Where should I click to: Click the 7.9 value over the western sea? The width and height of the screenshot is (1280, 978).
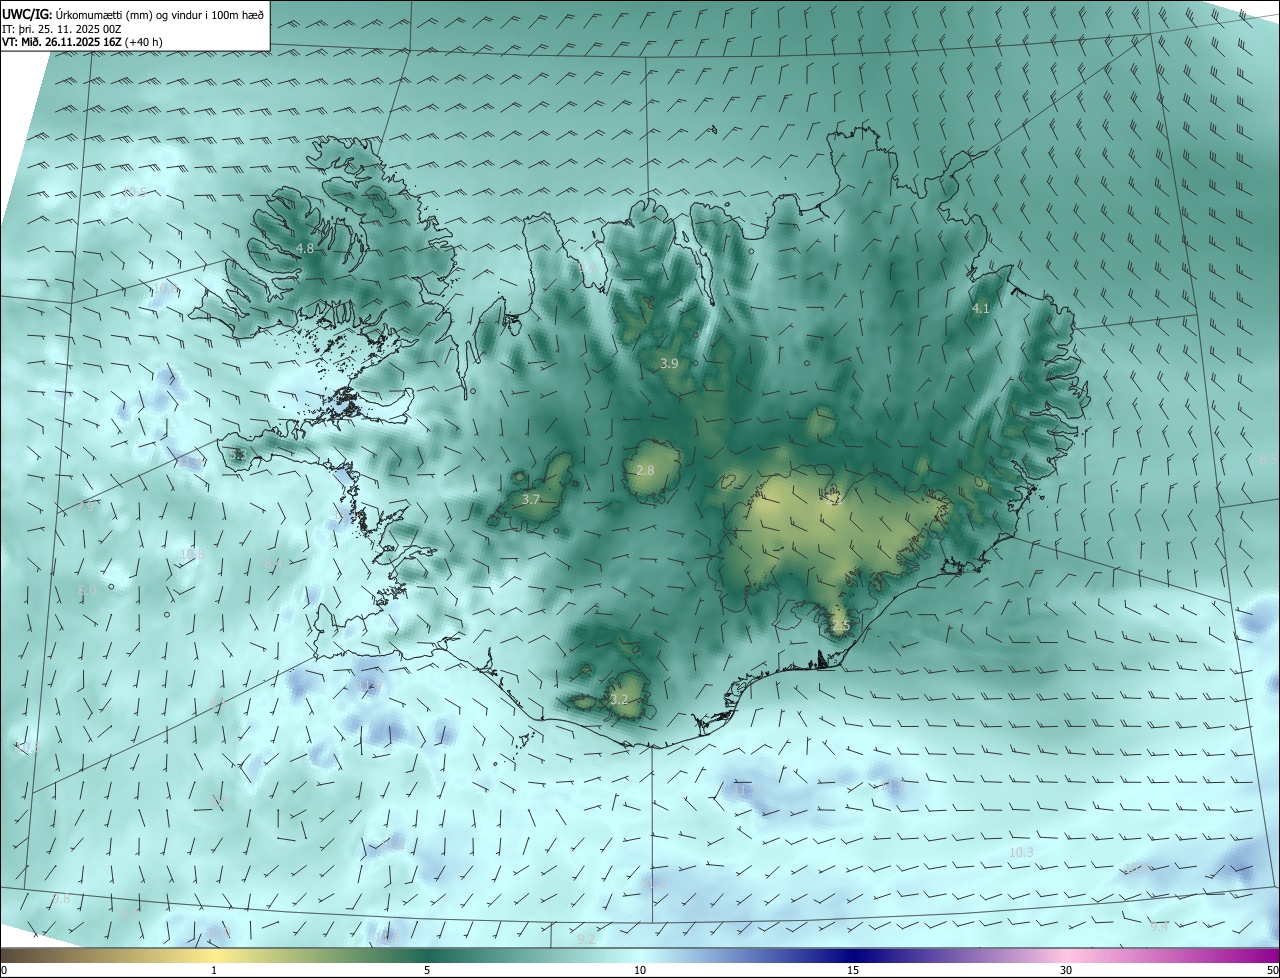[x=87, y=506]
